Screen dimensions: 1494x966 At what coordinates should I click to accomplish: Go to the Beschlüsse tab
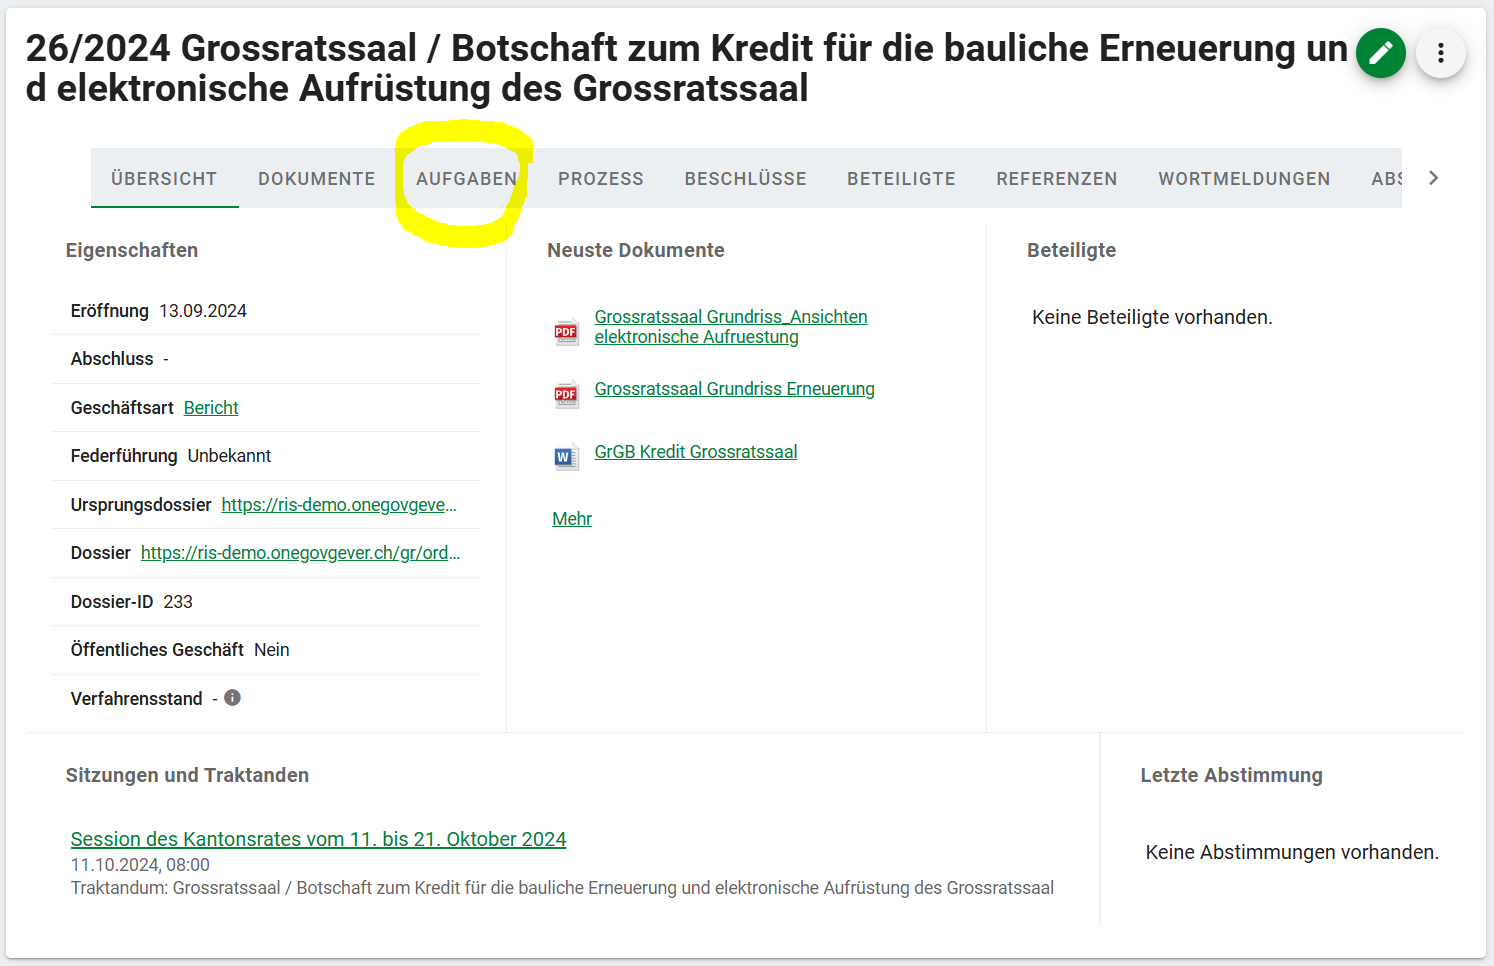coord(745,179)
